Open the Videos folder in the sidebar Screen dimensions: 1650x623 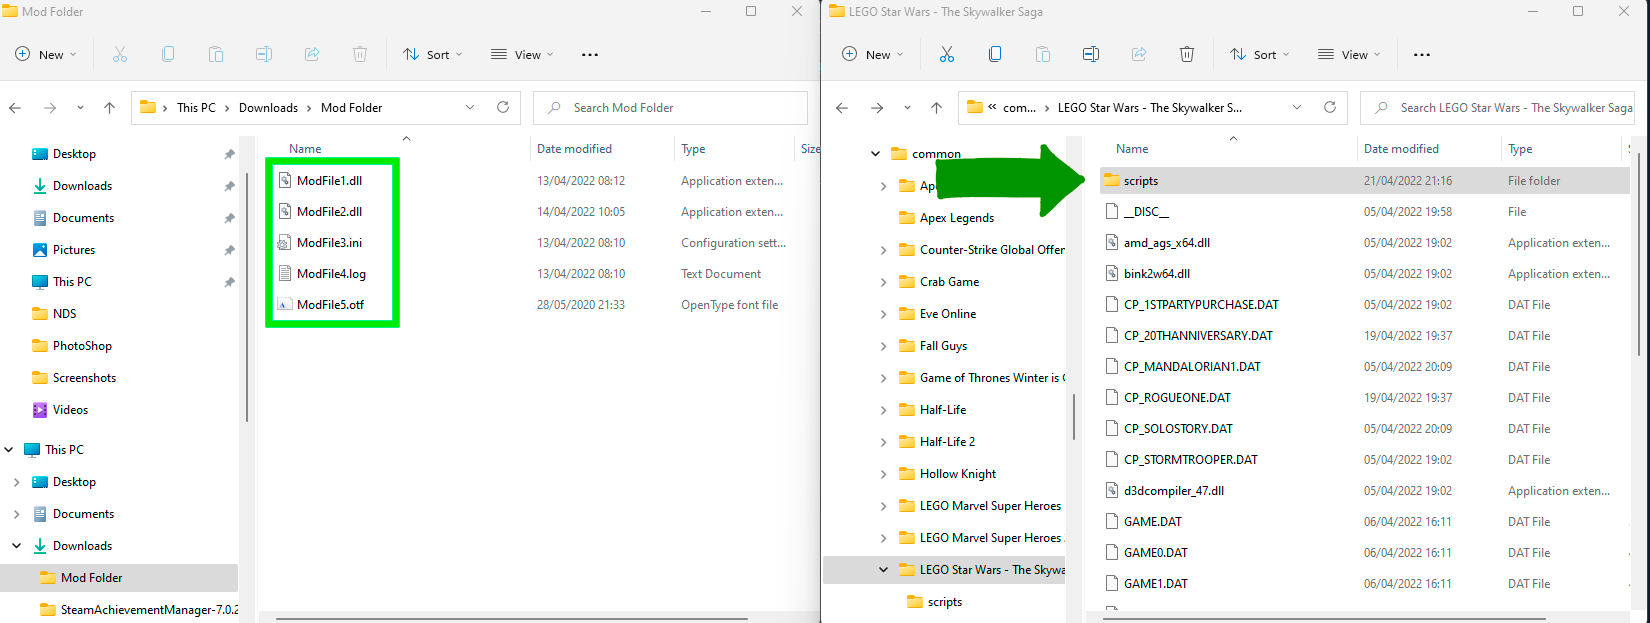click(70, 410)
